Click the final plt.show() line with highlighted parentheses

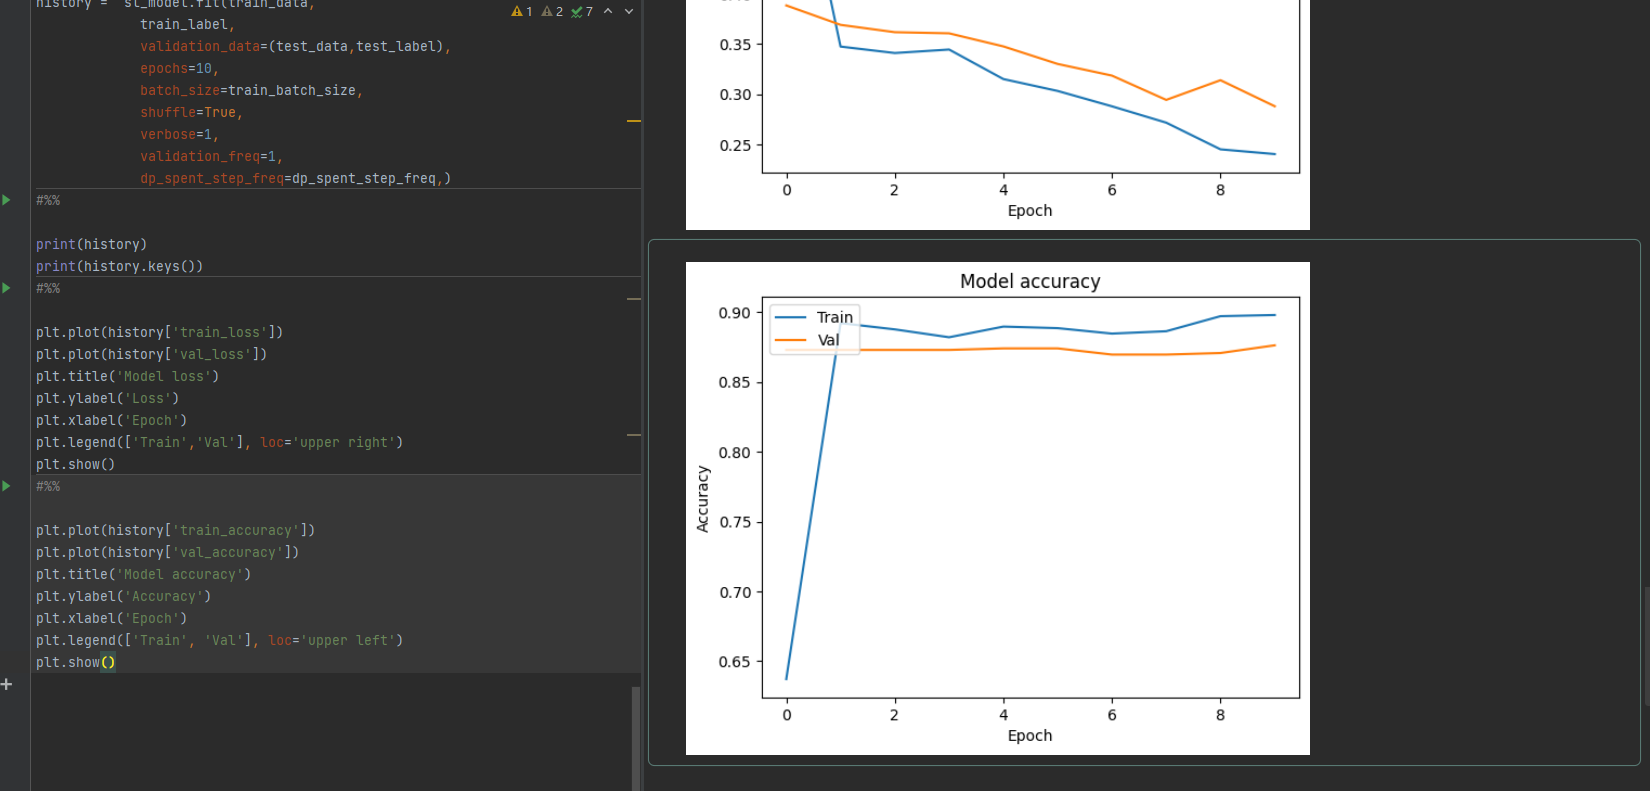[x=76, y=662]
